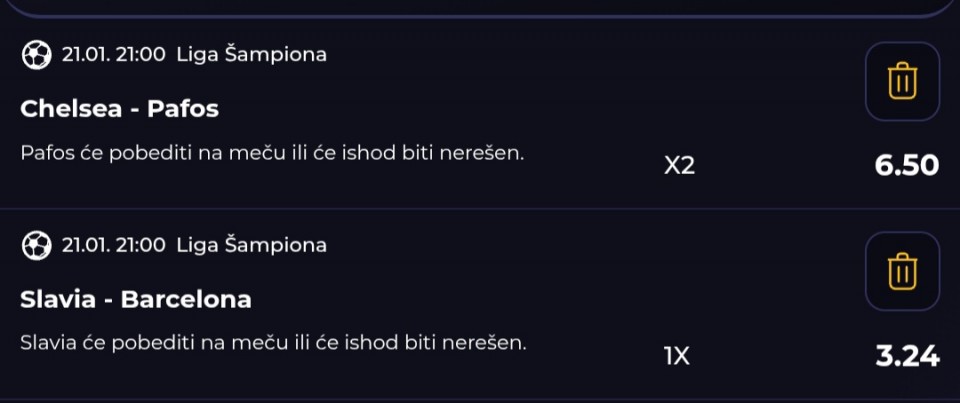Click the 21.01. date on Chelsea match
The height and width of the screenshot is (403, 960).
point(86,55)
